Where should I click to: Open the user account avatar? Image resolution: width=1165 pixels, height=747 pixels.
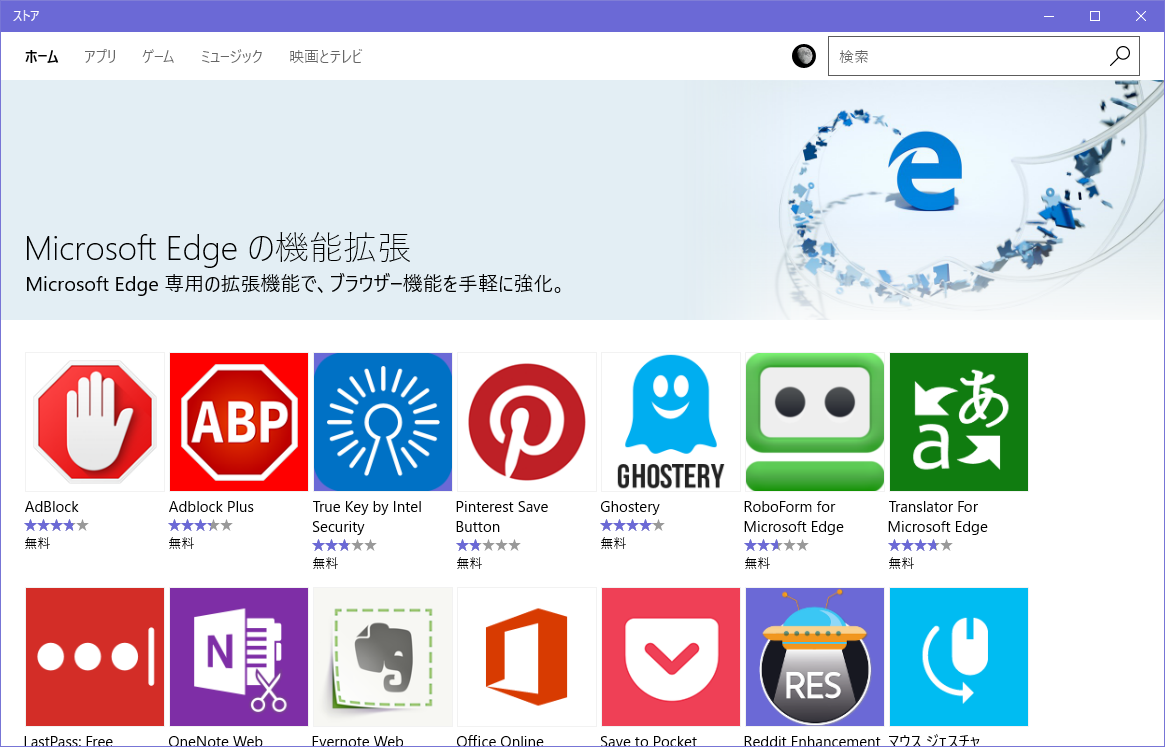tap(804, 56)
